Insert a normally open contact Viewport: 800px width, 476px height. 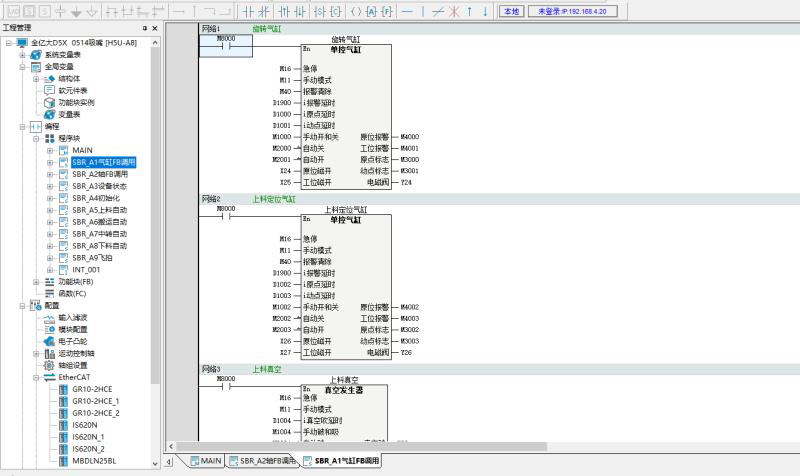pyautogui.click(x=247, y=11)
